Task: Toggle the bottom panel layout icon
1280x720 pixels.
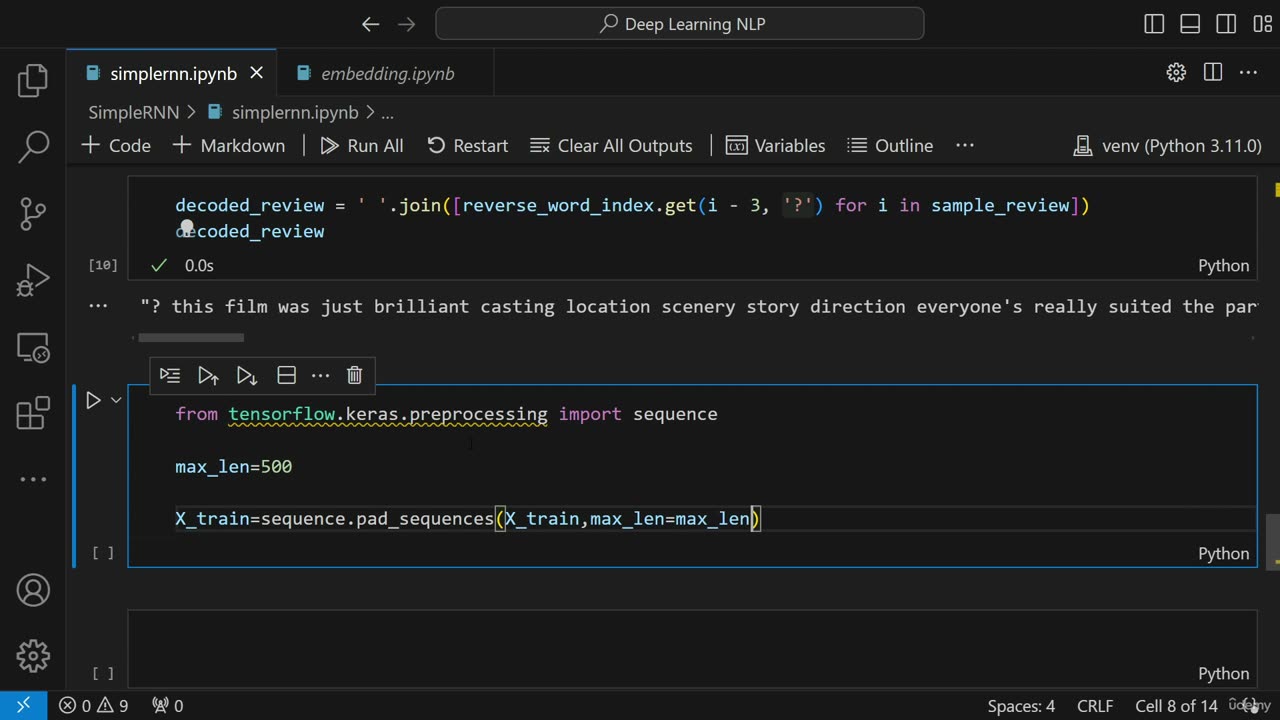Action: pyautogui.click(x=1190, y=24)
